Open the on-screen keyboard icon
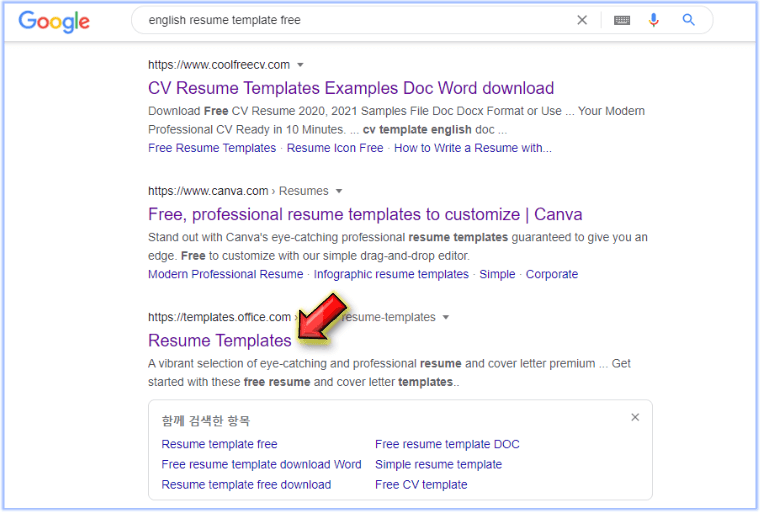The width and height of the screenshot is (761, 515). pyautogui.click(x=622, y=20)
